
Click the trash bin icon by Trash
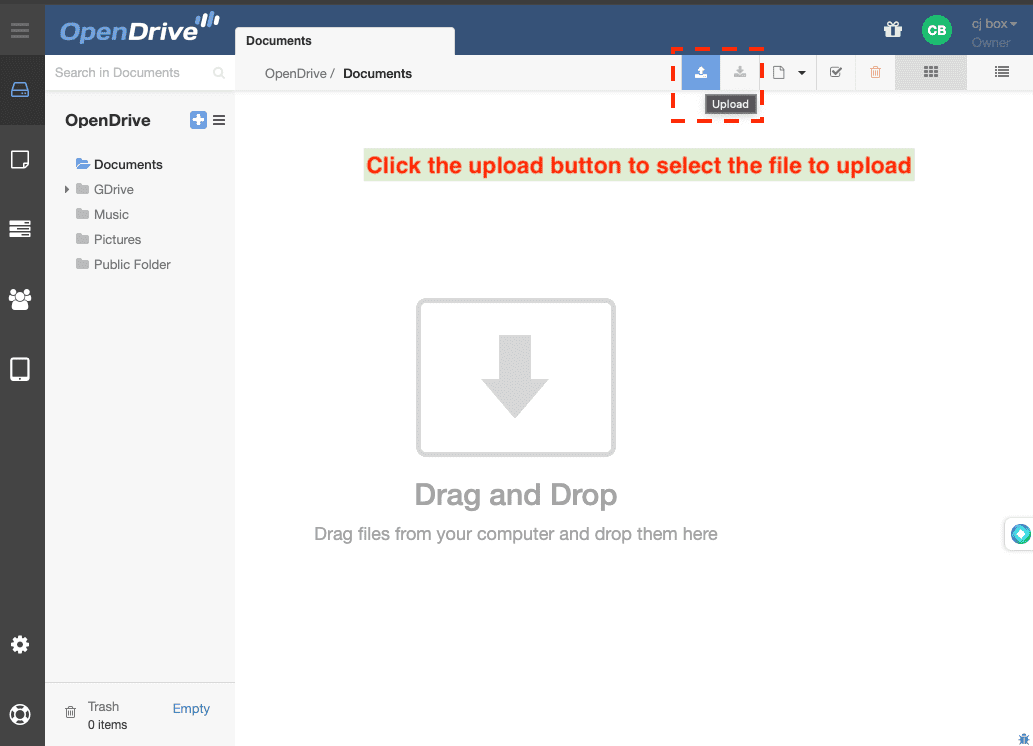[x=70, y=712]
